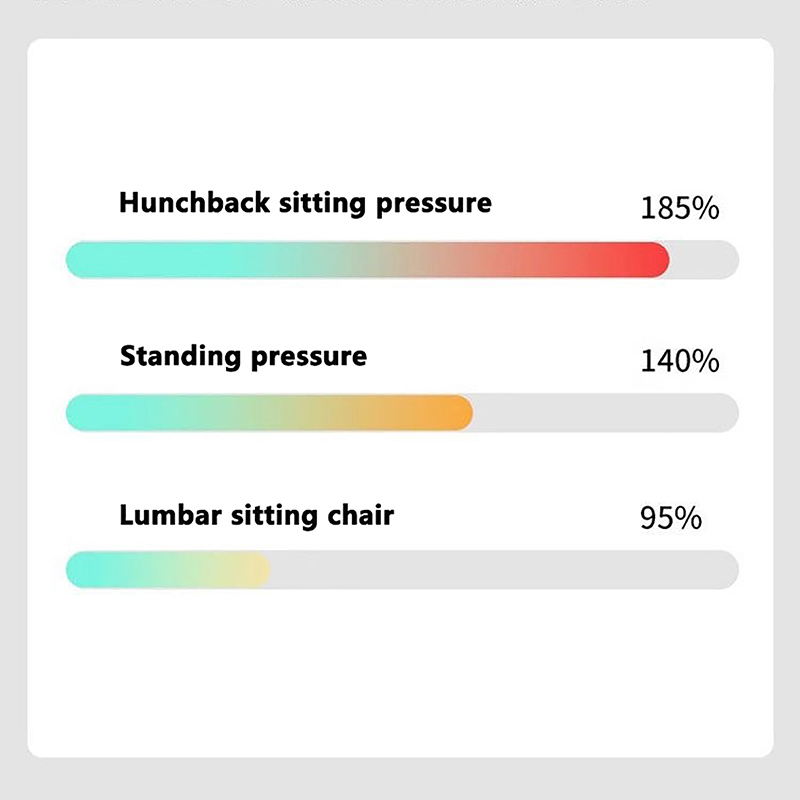The width and height of the screenshot is (800, 800).
Task: Click the middle of Hunchback bar gradient
Action: tap(368, 260)
